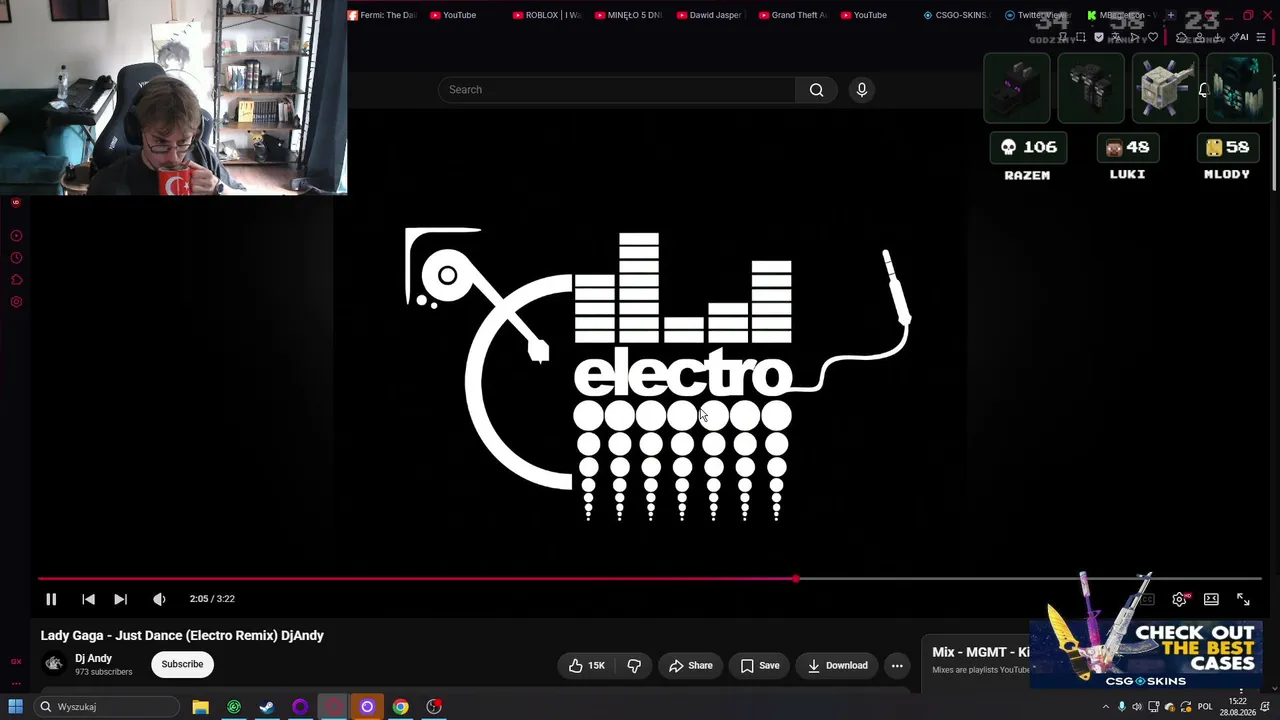
Task: Download the current video
Action: (x=838, y=665)
